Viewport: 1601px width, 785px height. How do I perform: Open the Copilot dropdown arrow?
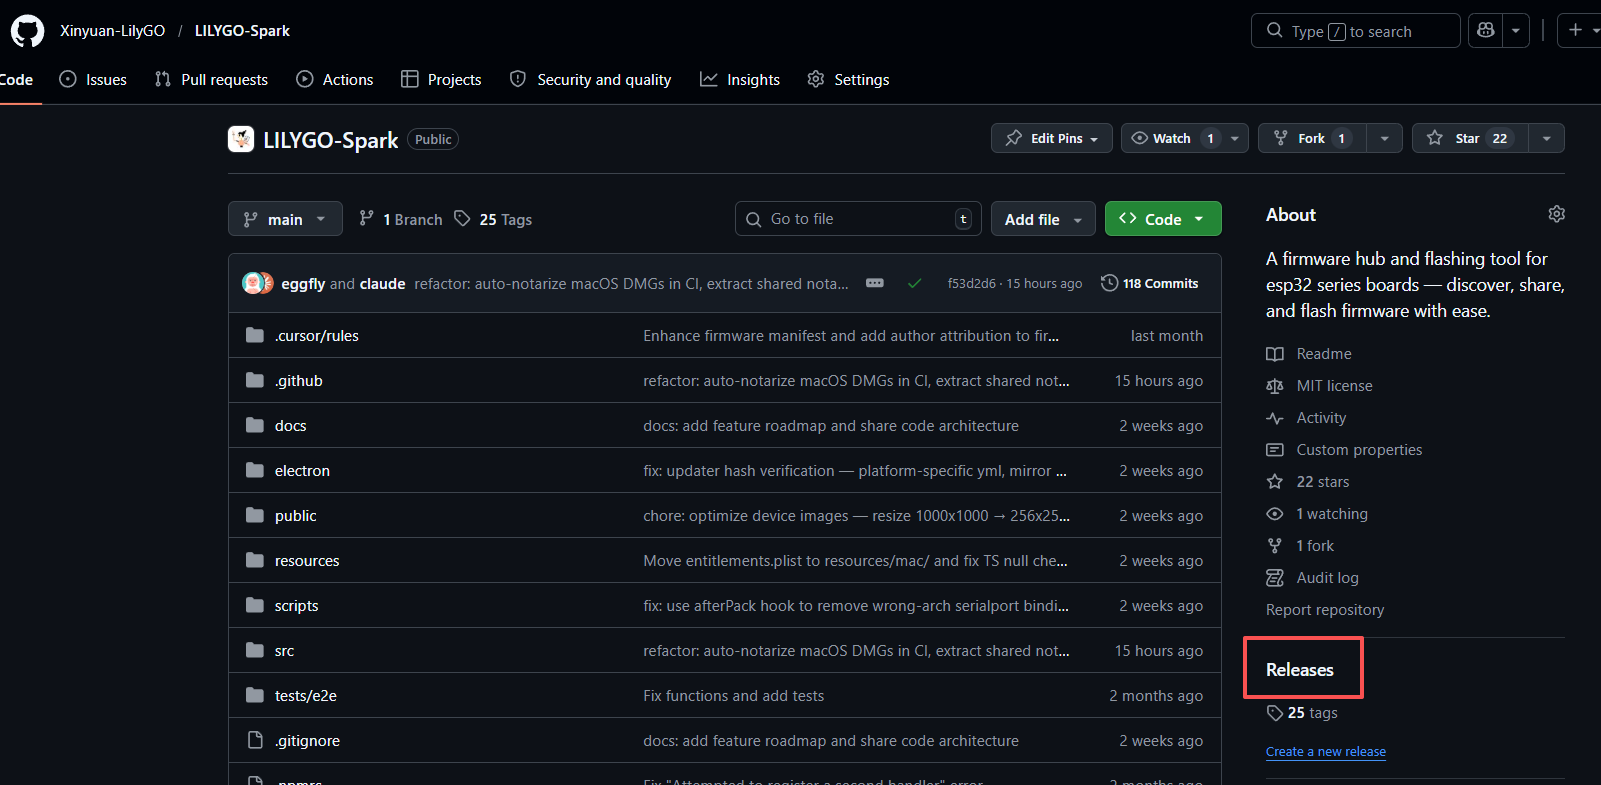tap(1516, 31)
